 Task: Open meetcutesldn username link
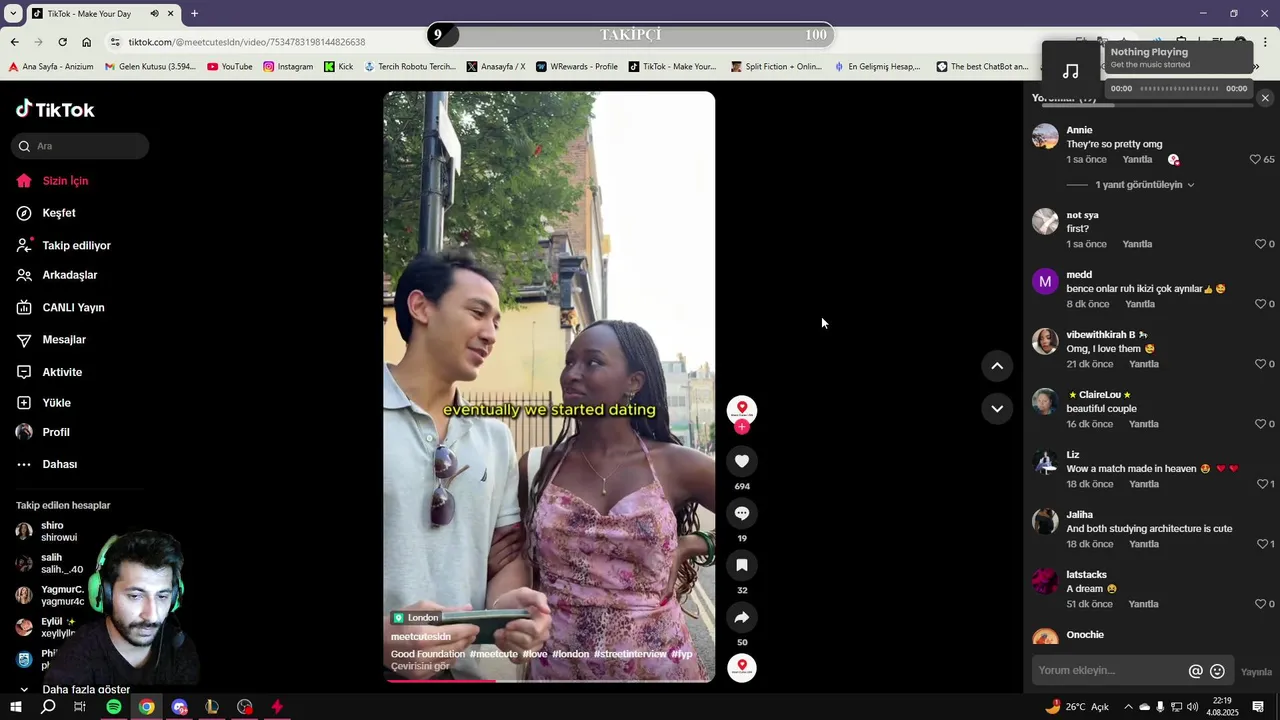[x=421, y=636]
